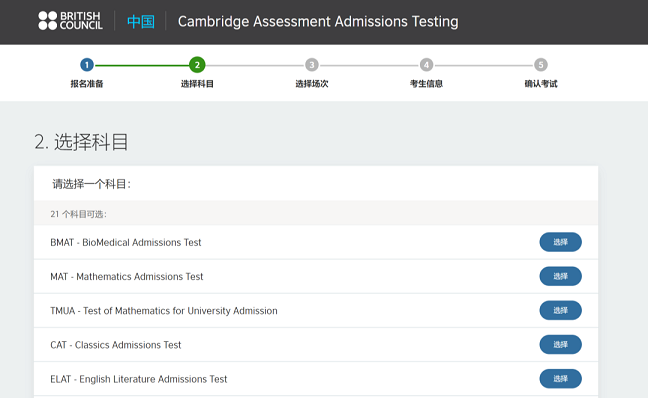Click step 5 circle 确认考试
Image resolution: width=648 pixels, height=398 pixels.
(x=541, y=65)
